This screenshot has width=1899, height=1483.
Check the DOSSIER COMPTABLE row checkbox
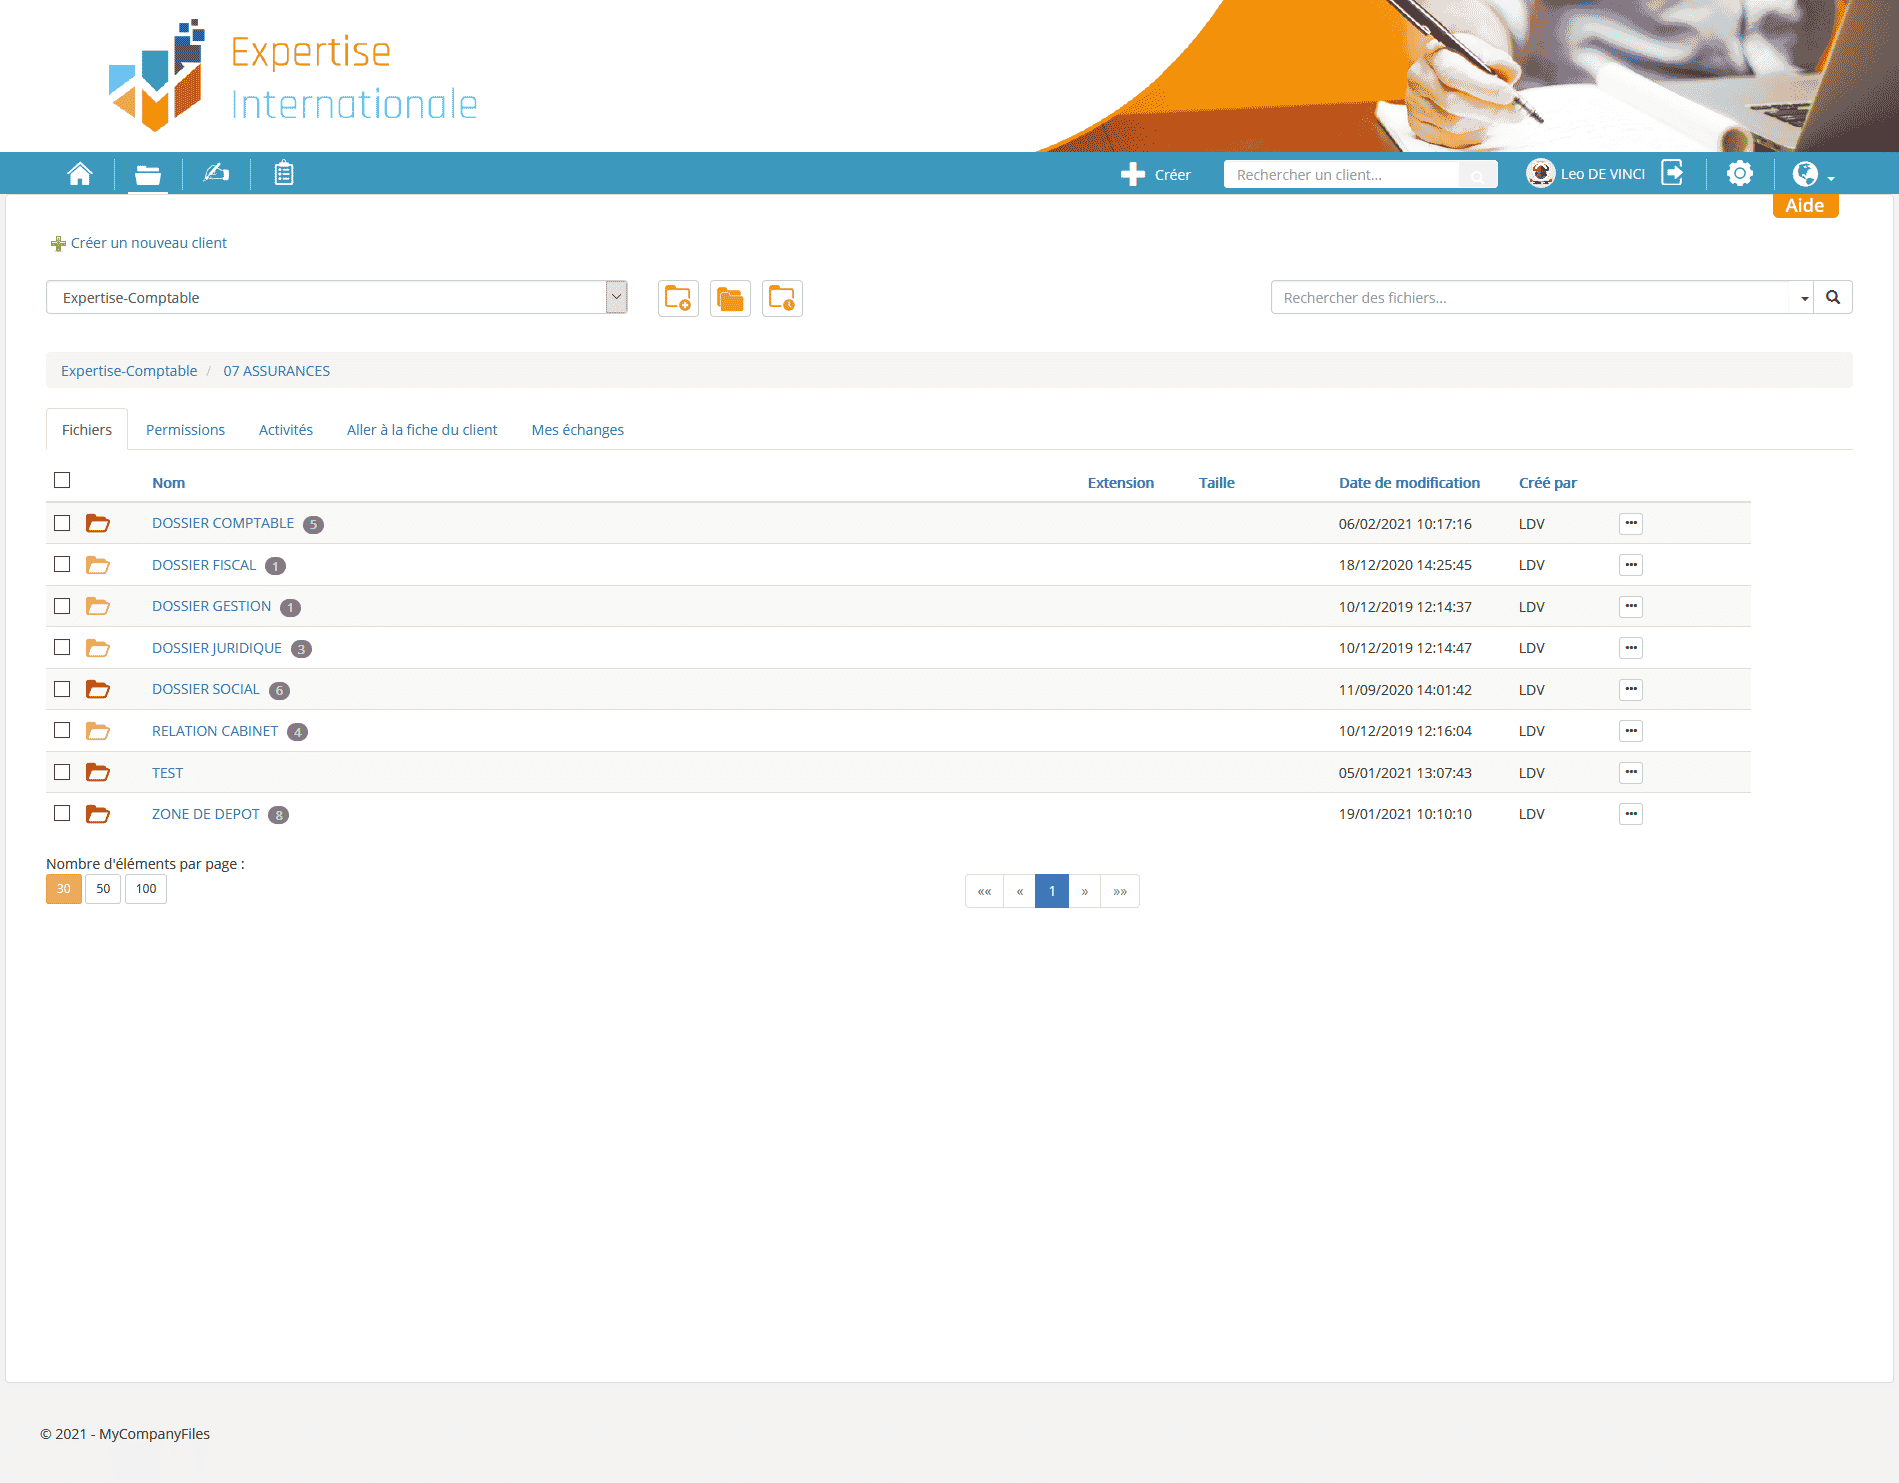pos(62,523)
